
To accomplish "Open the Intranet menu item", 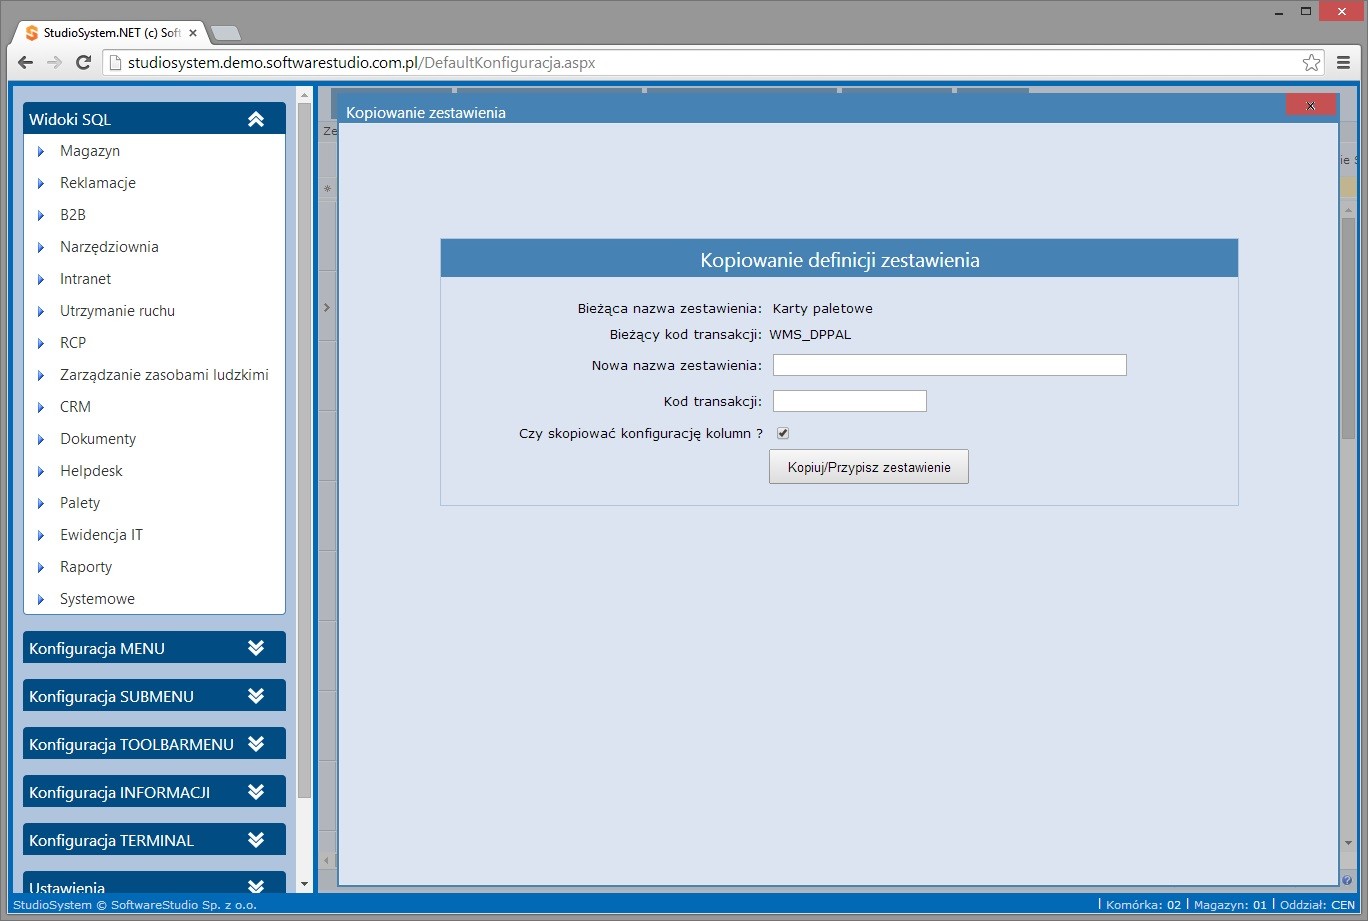I will pyautogui.click(x=85, y=279).
